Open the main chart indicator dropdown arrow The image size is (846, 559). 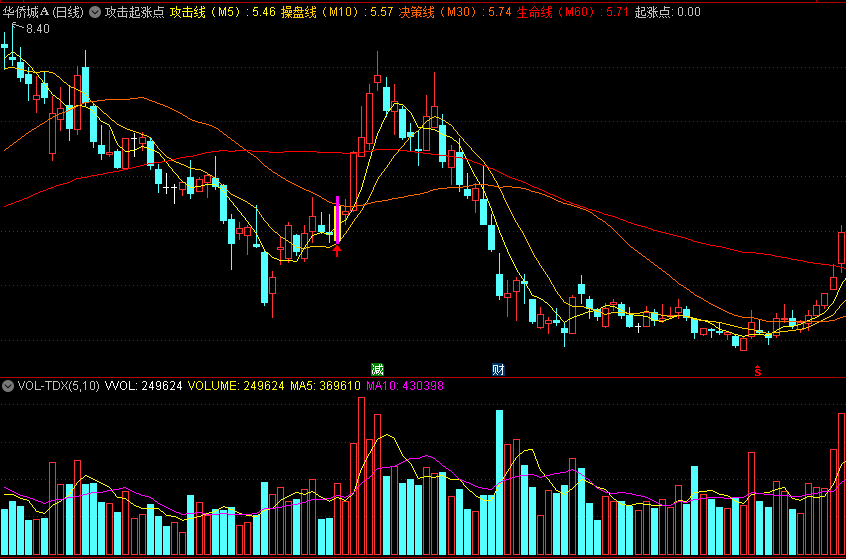point(94,12)
